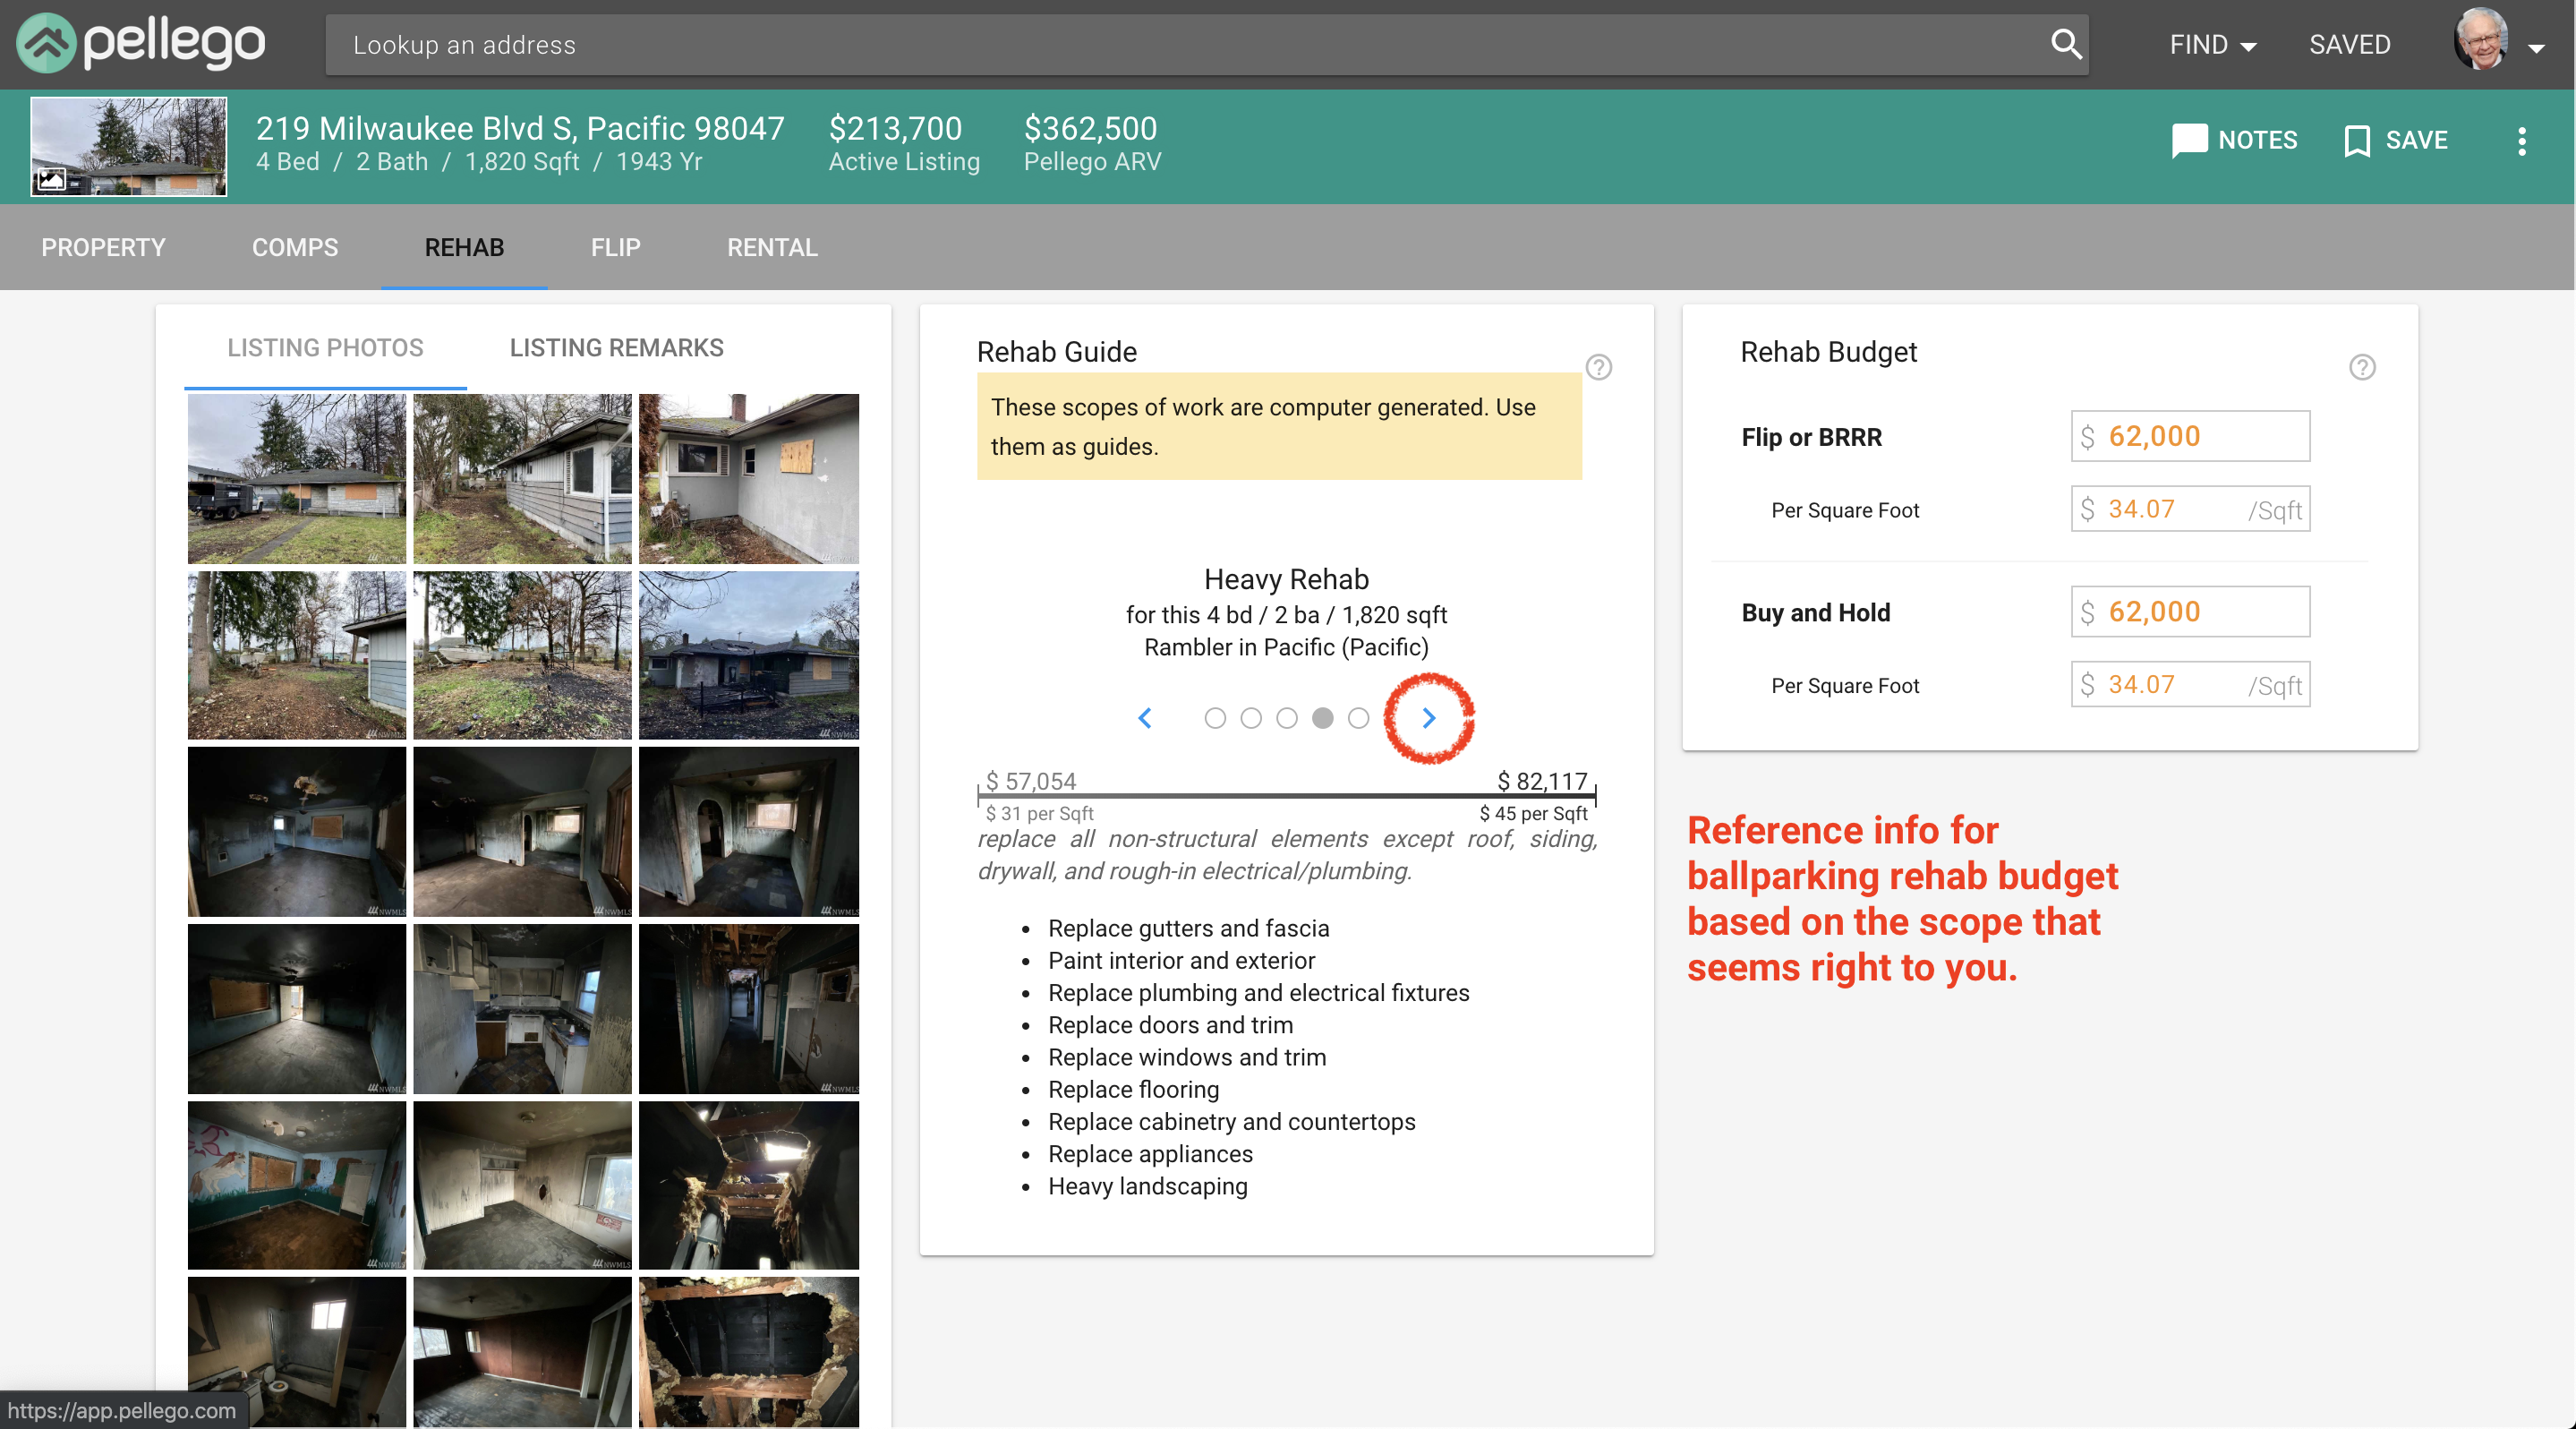
Task: Select the first rehab level dot
Action: [x=1214, y=718]
